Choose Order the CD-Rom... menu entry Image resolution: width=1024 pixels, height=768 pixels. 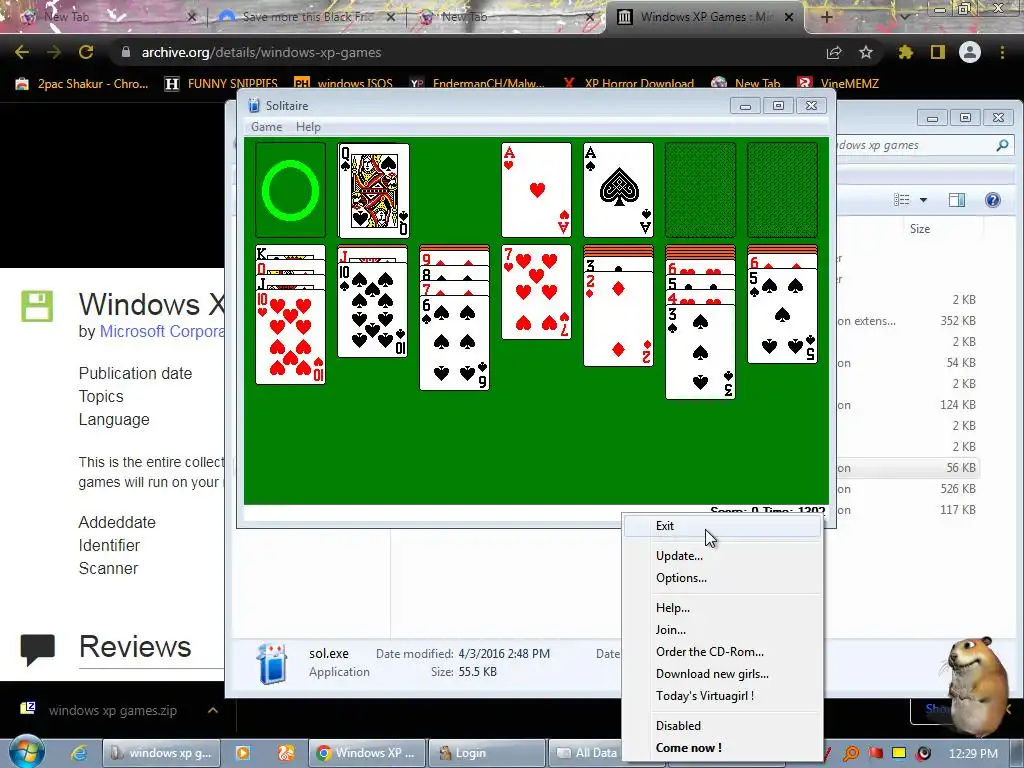[722, 652]
